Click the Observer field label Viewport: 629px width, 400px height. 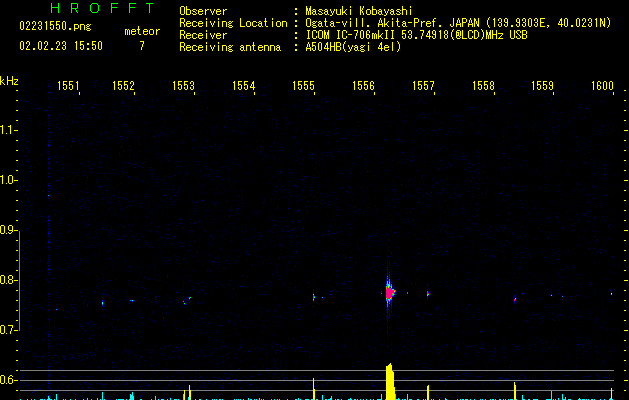click(203, 11)
